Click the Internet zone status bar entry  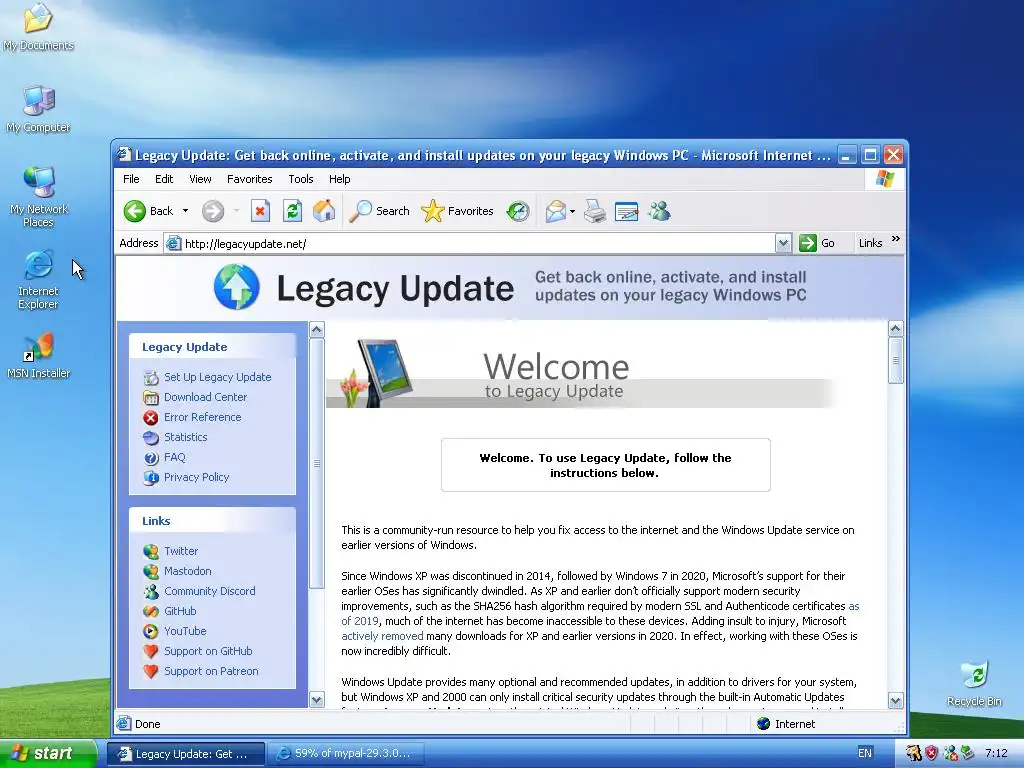tap(787, 724)
